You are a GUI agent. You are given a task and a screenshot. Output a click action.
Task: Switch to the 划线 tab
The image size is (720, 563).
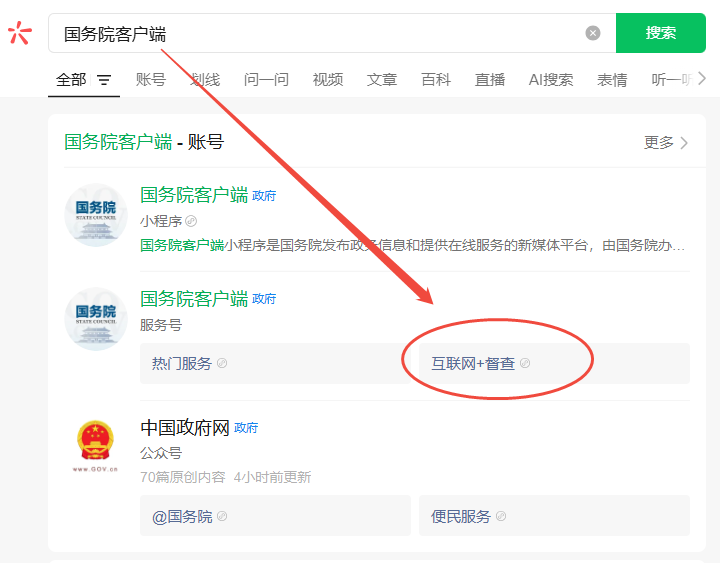coord(205,80)
